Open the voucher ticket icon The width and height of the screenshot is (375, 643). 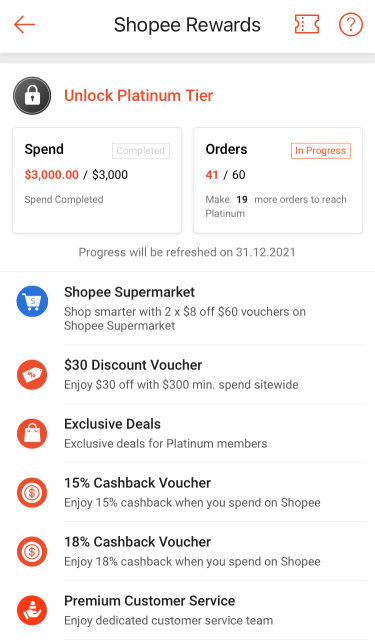click(x=307, y=25)
